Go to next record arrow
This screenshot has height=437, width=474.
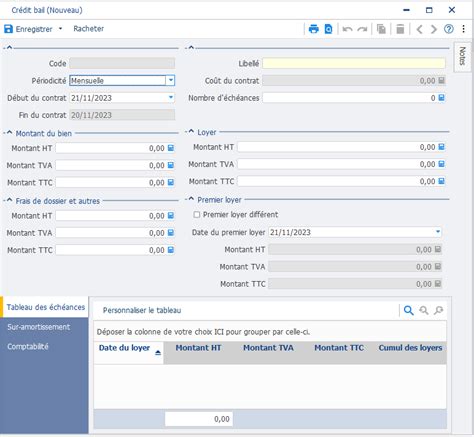tap(434, 29)
